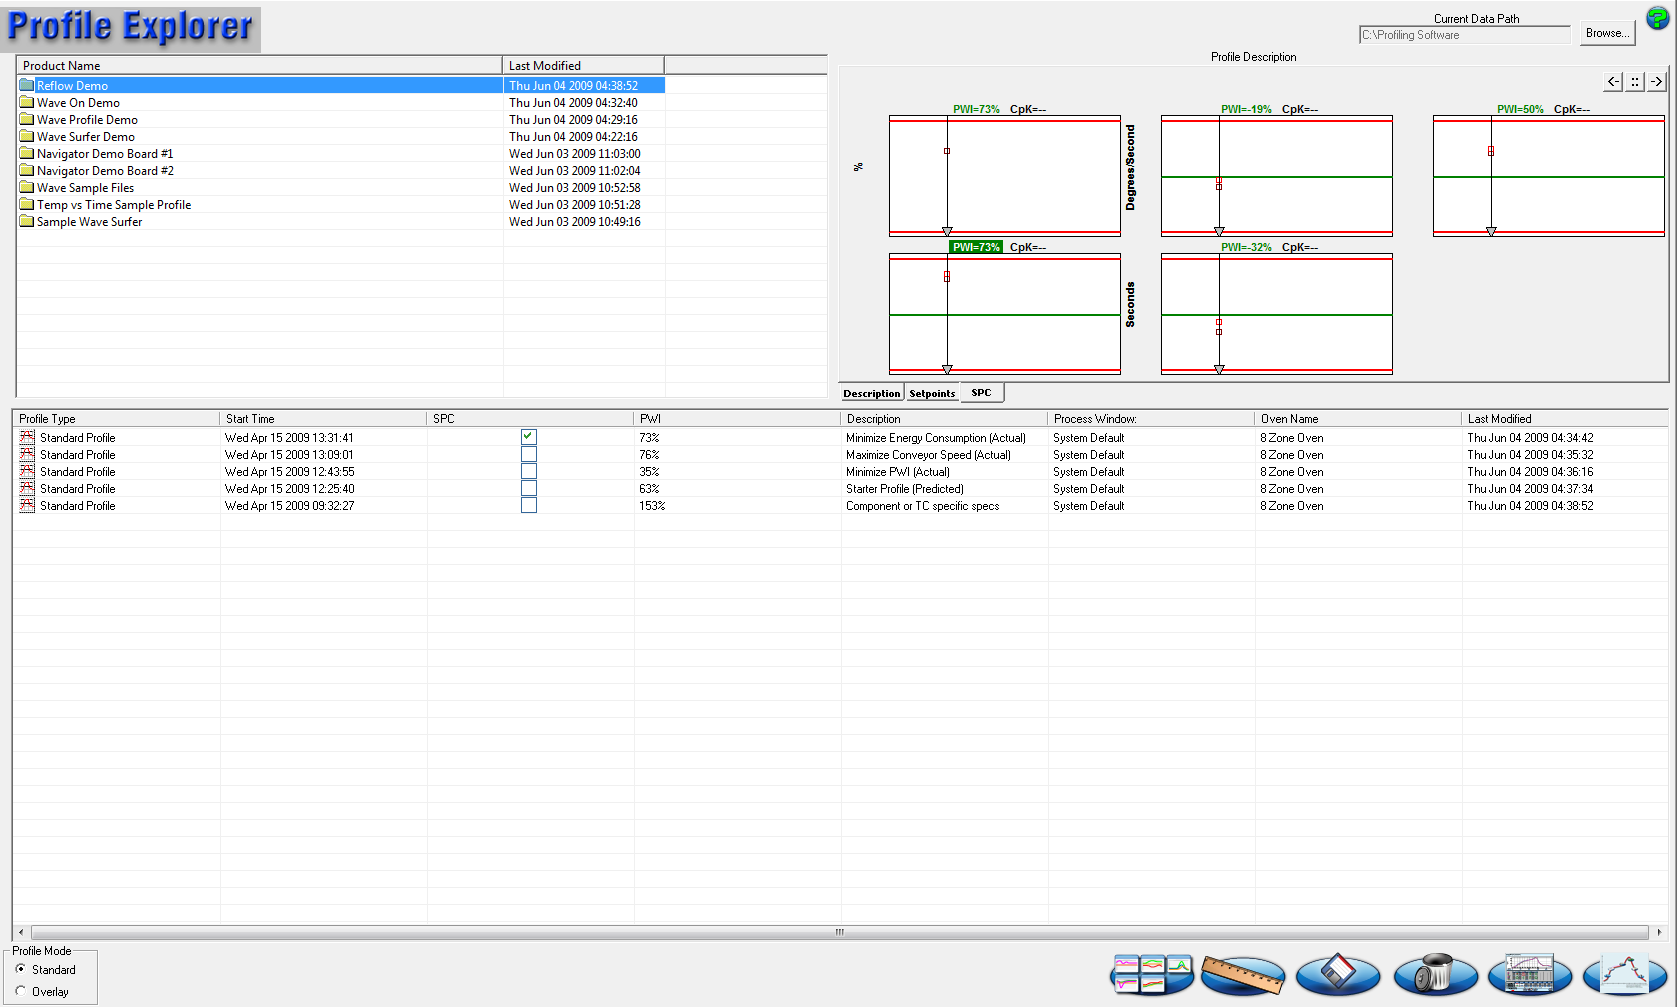The width and height of the screenshot is (1677, 1007).
Task: Click the Browse... button
Action: coord(1607,33)
